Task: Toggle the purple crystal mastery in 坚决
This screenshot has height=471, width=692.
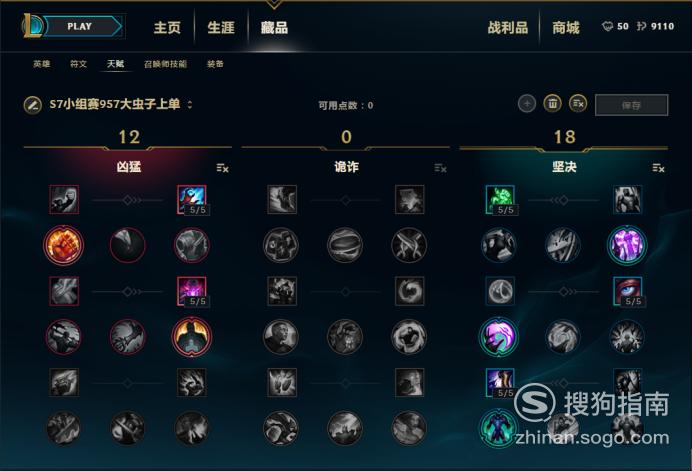Action: [x=627, y=245]
